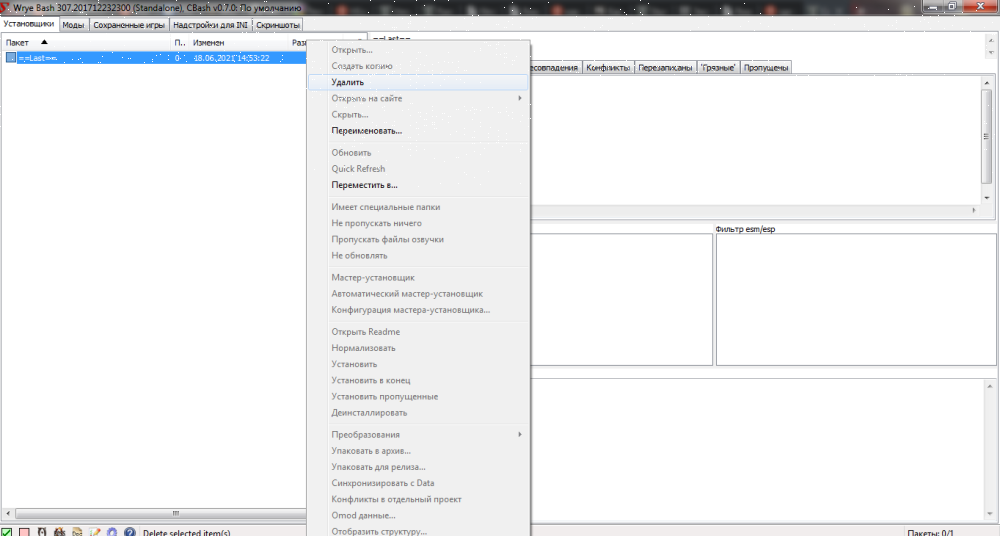
Task: Open the Пропущены details tab
Action: pos(766,68)
